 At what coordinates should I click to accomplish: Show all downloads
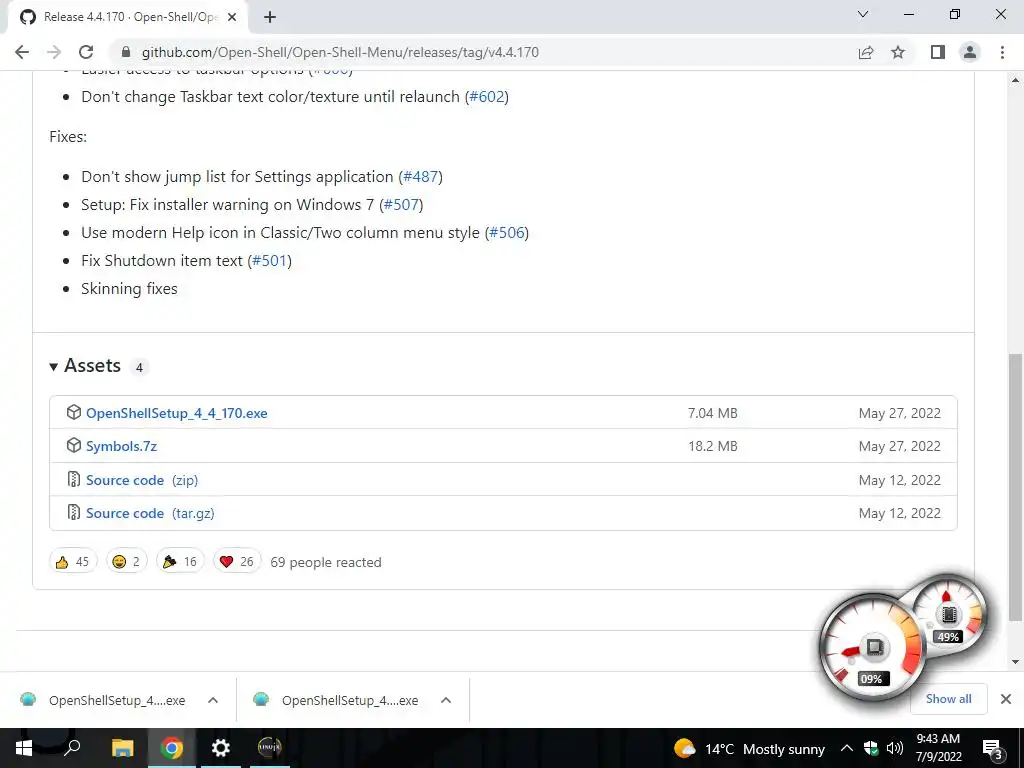coord(948,699)
